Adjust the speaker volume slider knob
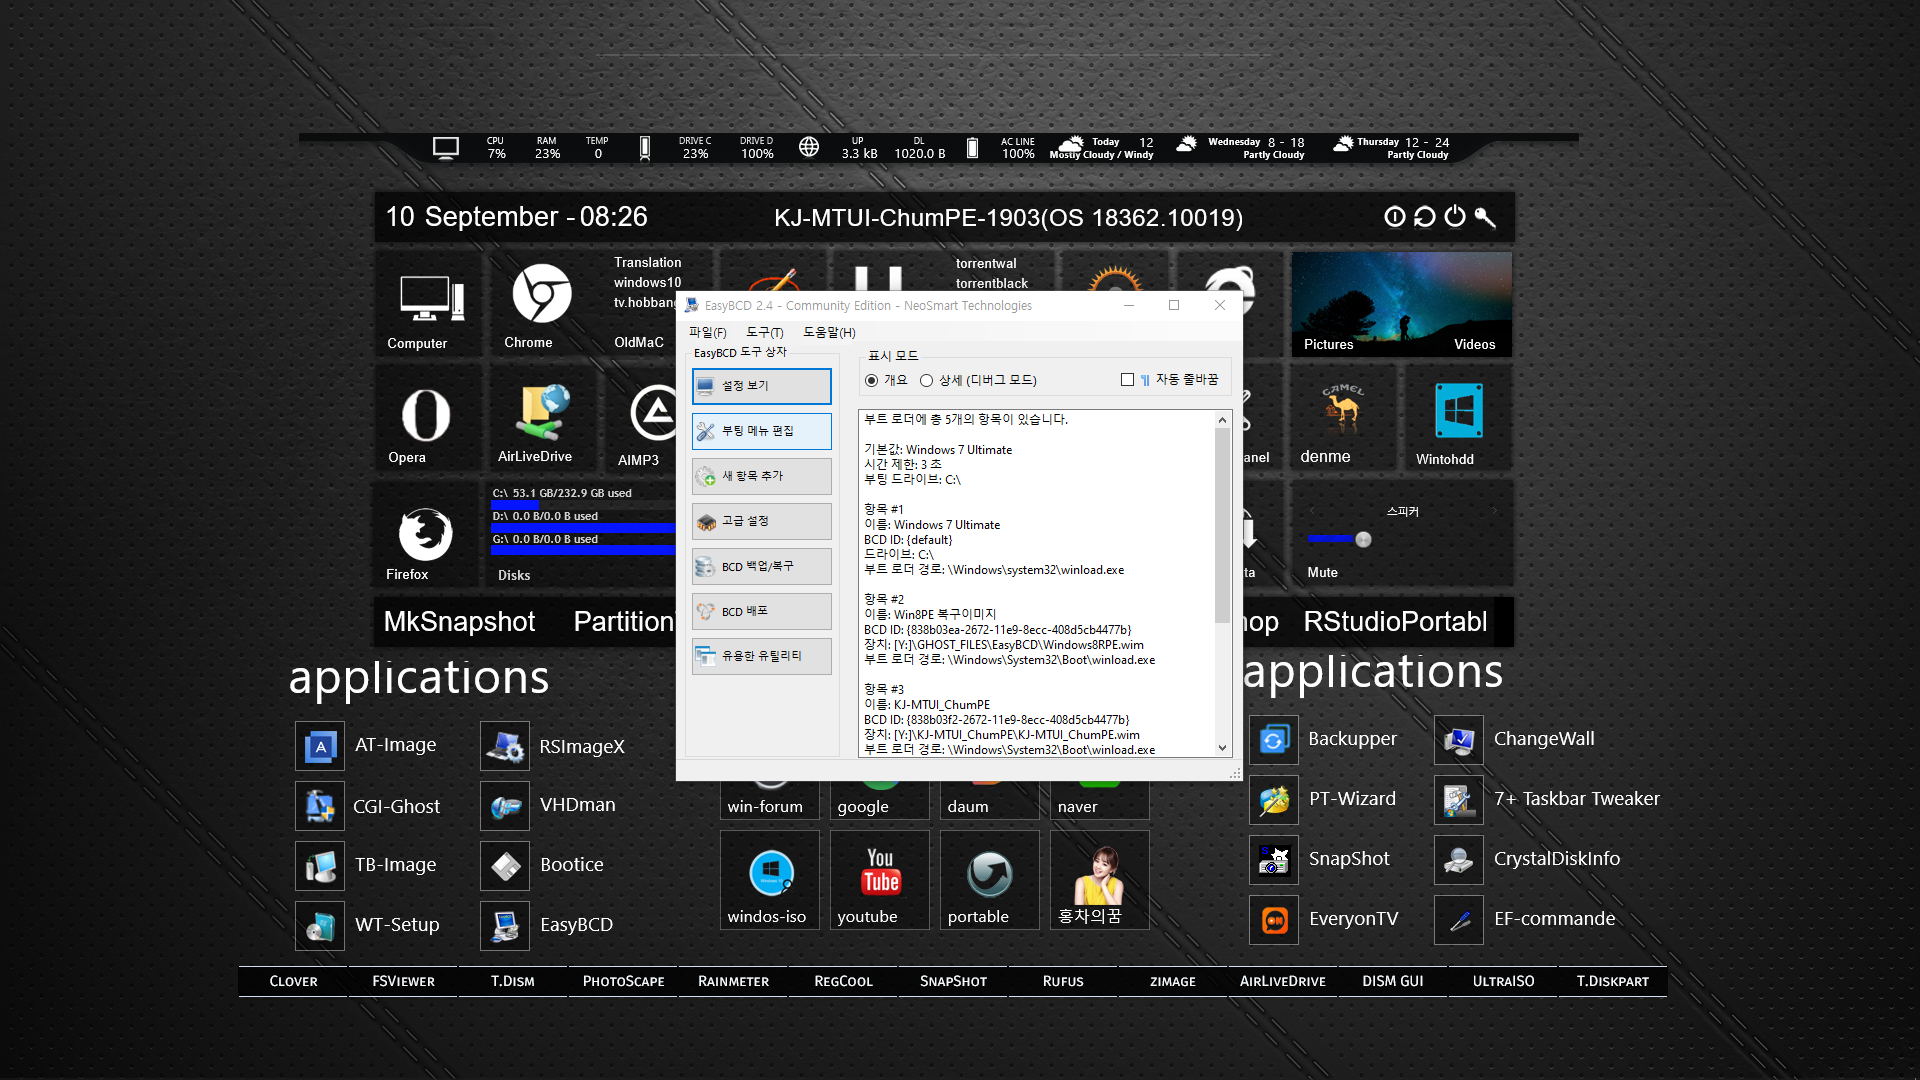Viewport: 1920px width, 1080px height. pyautogui.click(x=1363, y=539)
